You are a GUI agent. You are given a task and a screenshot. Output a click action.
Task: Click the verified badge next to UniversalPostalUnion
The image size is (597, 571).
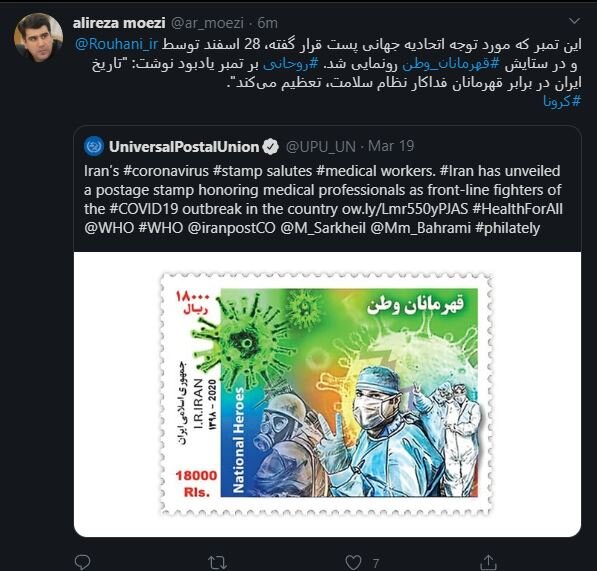coord(271,147)
